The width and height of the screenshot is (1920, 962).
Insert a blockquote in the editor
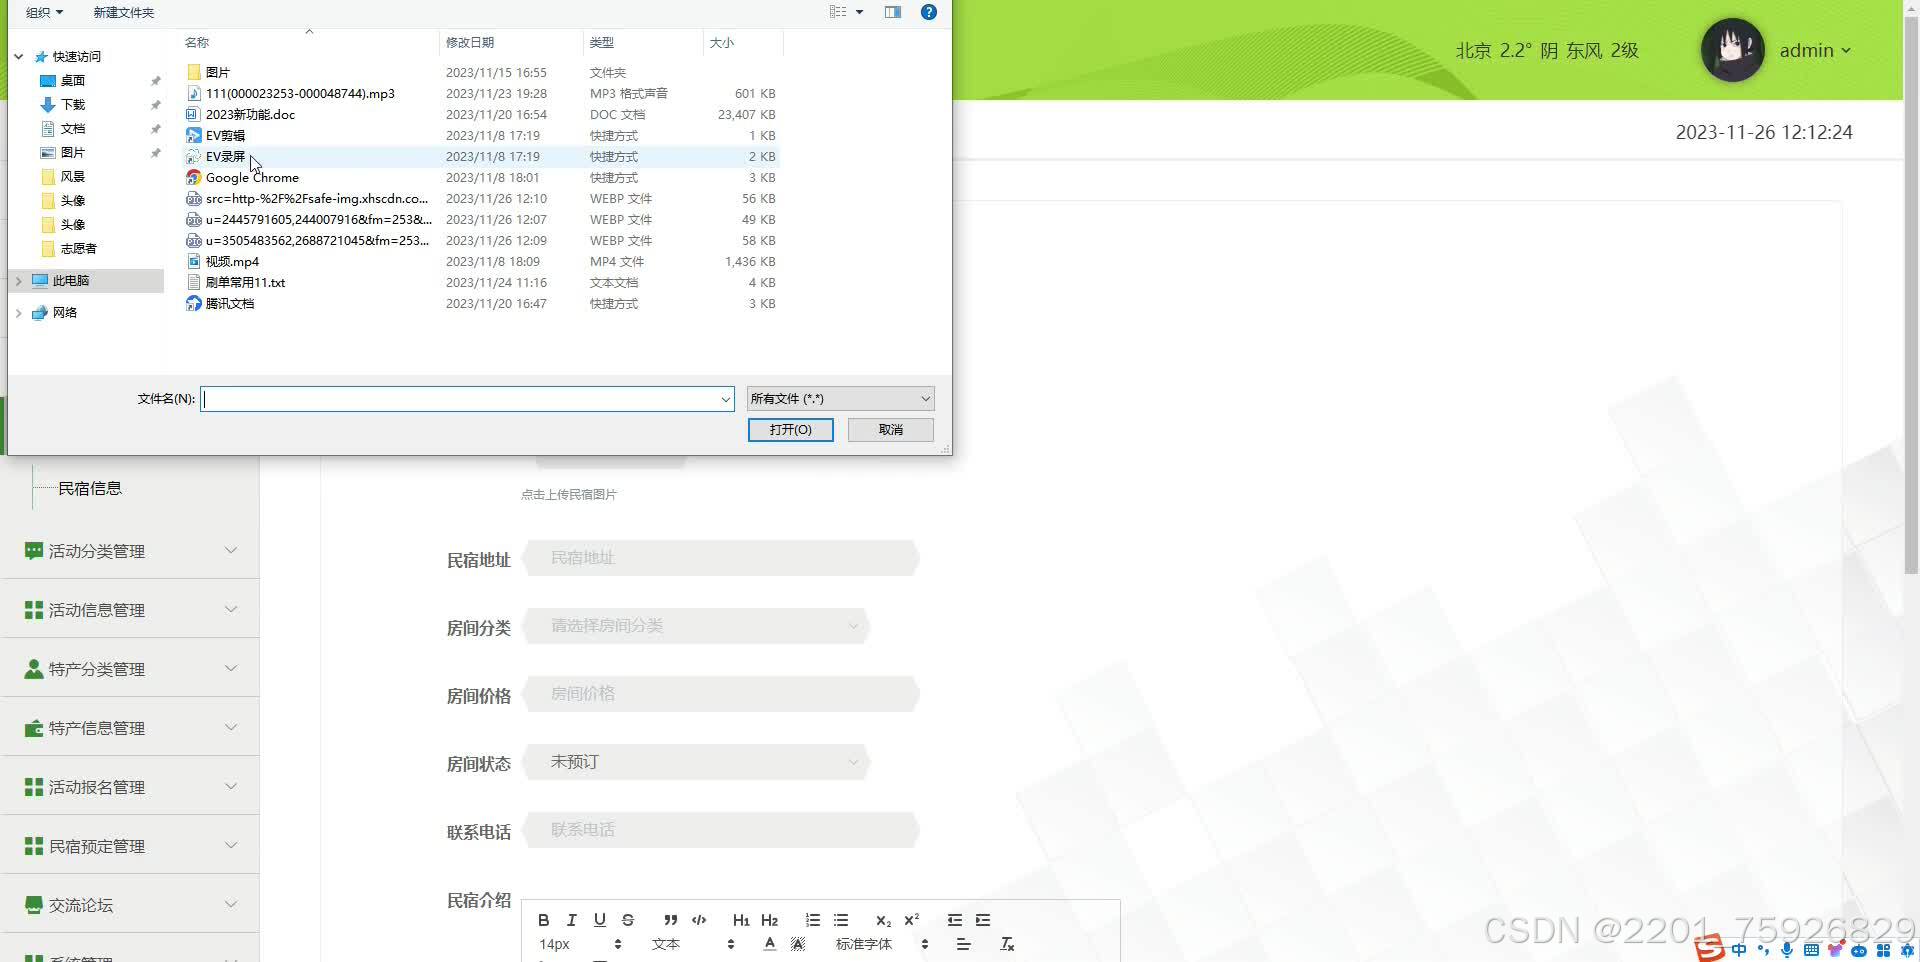tap(670, 920)
